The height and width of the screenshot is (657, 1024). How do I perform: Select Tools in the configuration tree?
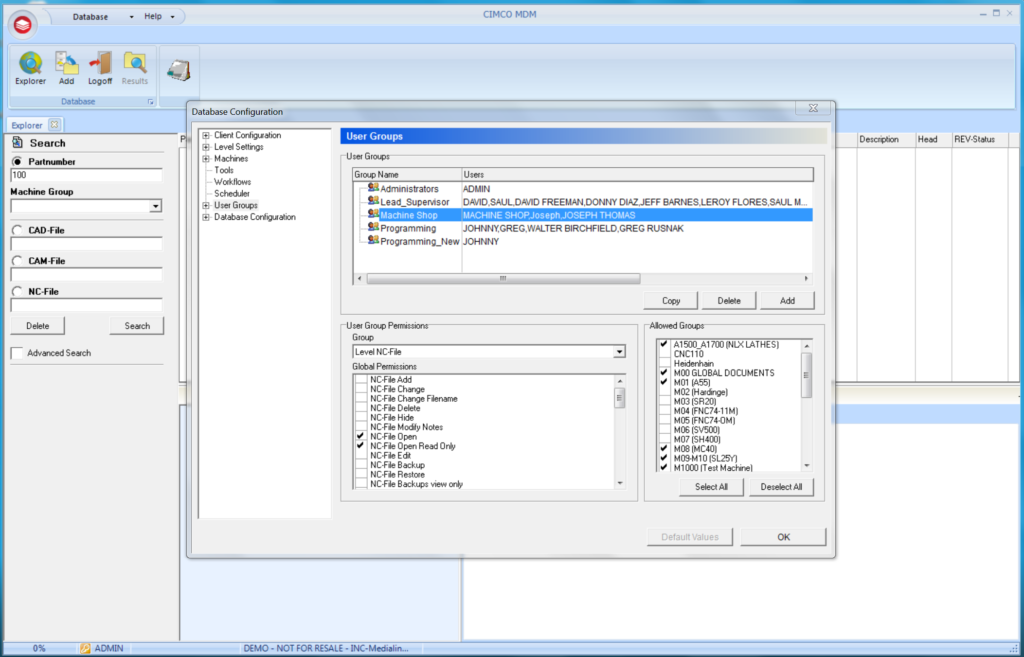pos(224,170)
